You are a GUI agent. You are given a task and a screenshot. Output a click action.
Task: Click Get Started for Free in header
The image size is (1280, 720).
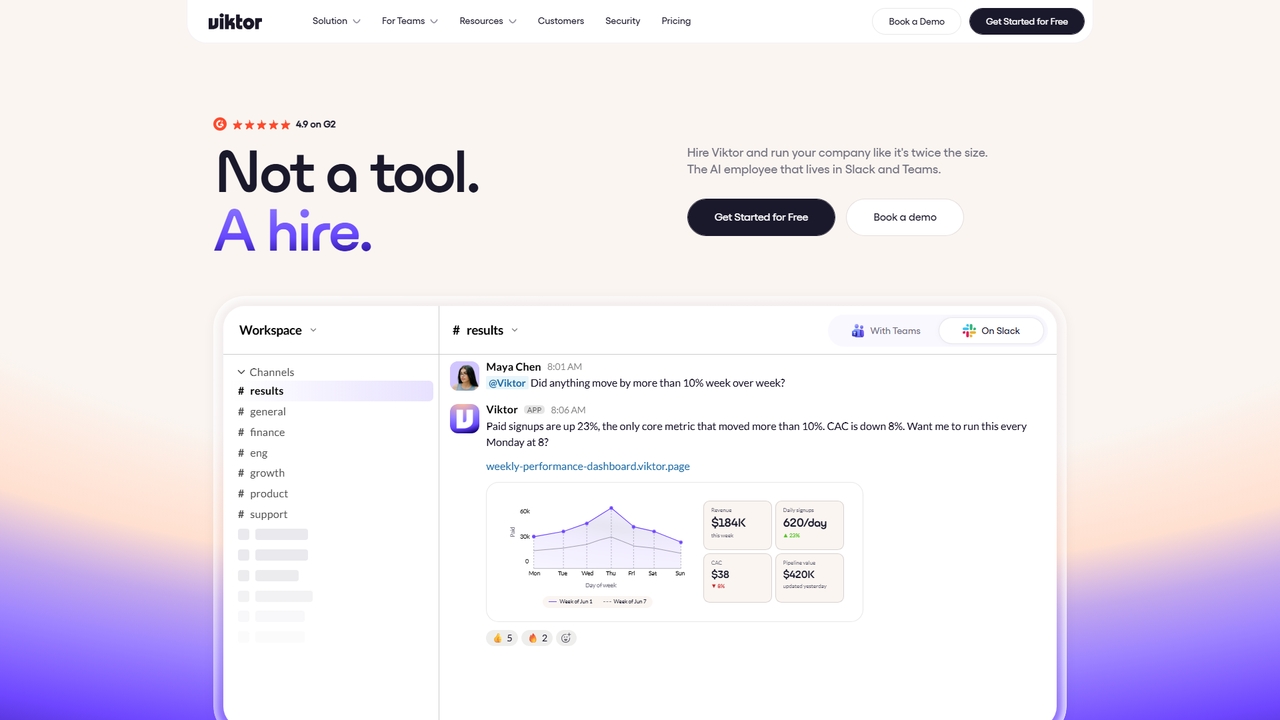tap(1027, 21)
